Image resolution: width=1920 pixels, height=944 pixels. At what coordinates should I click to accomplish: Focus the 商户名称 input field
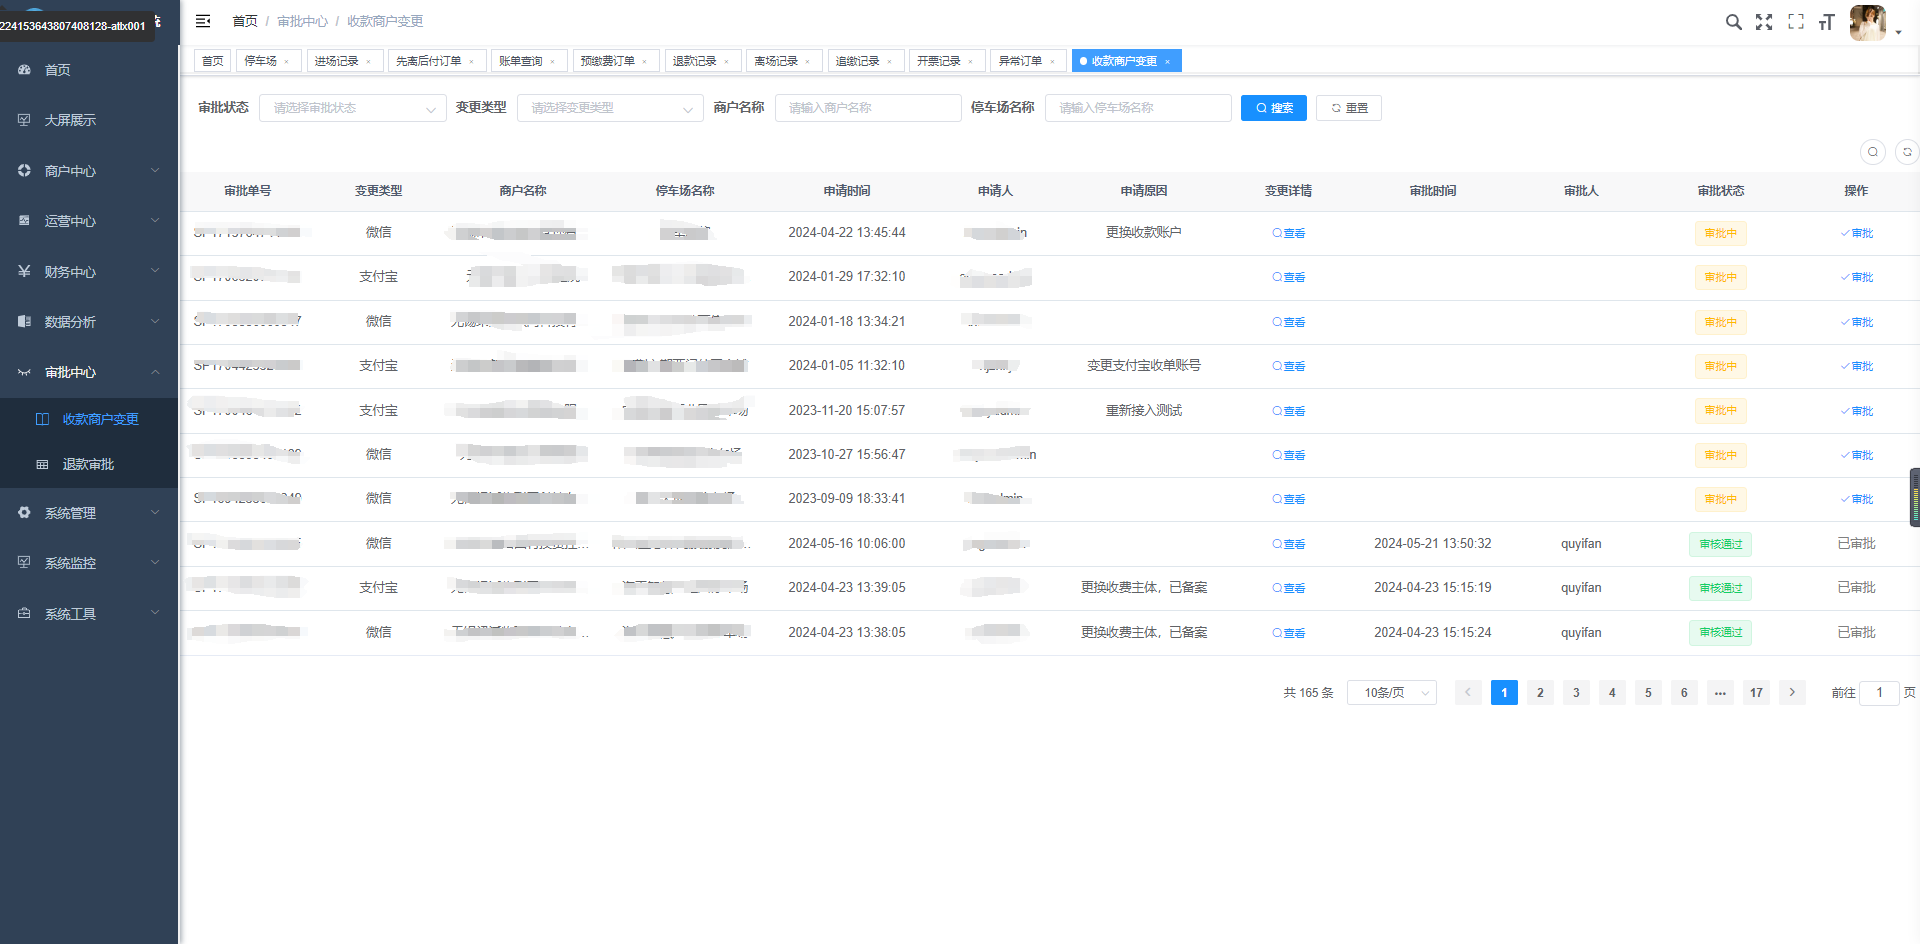tap(868, 108)
